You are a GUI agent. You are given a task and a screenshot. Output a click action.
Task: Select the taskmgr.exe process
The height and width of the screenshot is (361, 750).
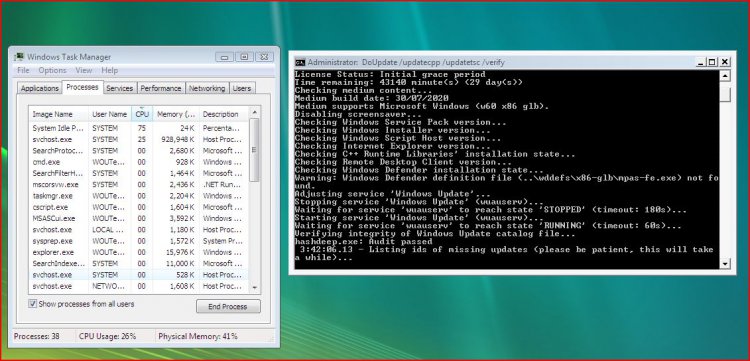(x=138, y=196)
